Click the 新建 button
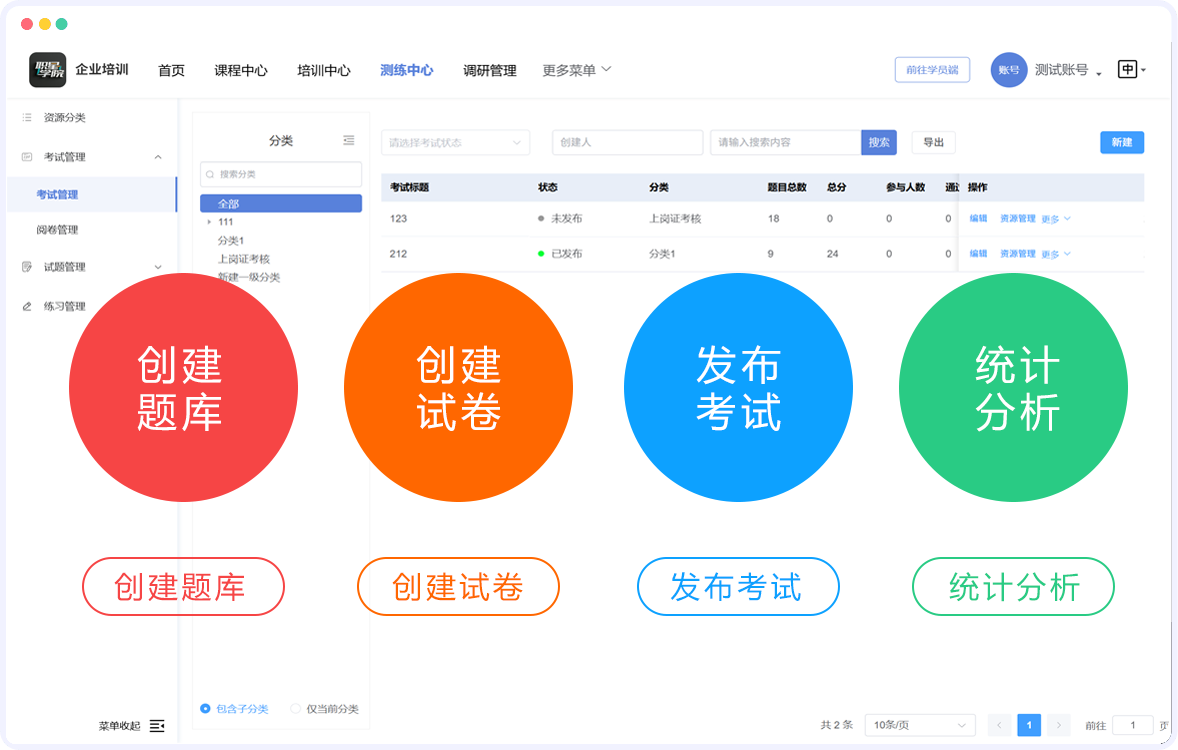The height and width of the screenshot is (750, 1178). coord(1121,142)
